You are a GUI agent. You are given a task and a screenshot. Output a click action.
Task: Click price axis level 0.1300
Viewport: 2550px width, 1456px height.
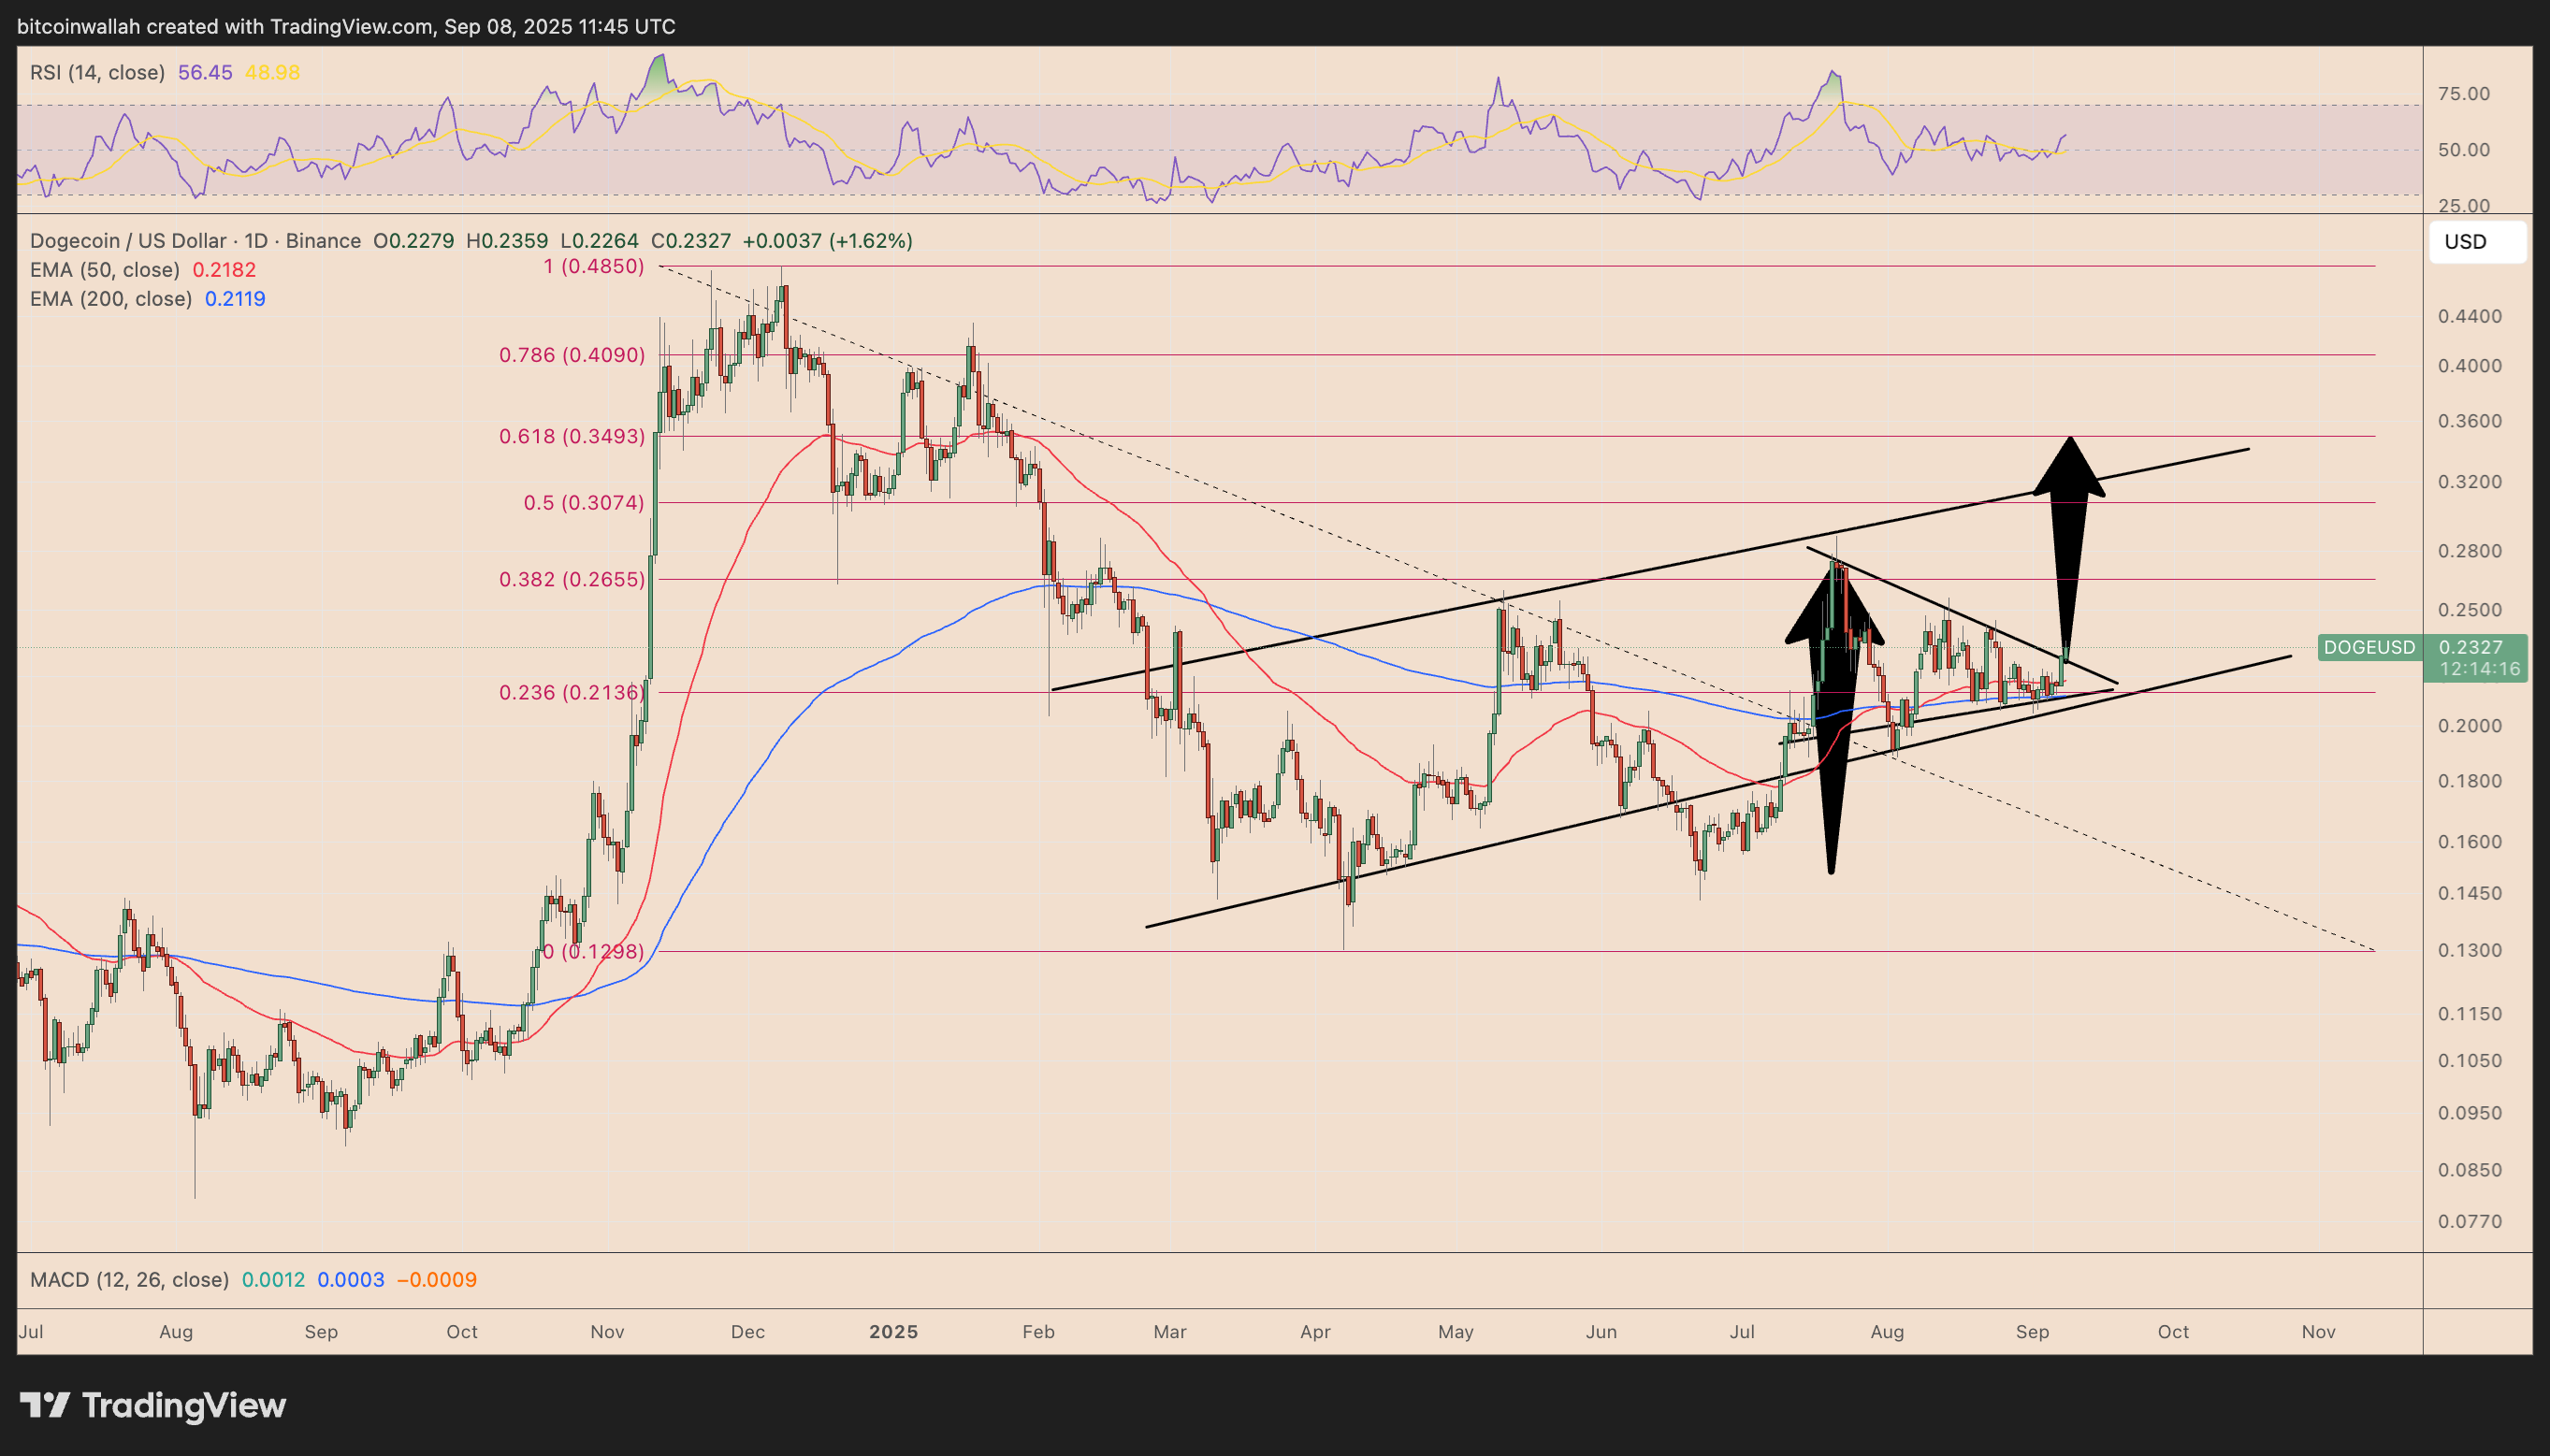coord(2470,950)
